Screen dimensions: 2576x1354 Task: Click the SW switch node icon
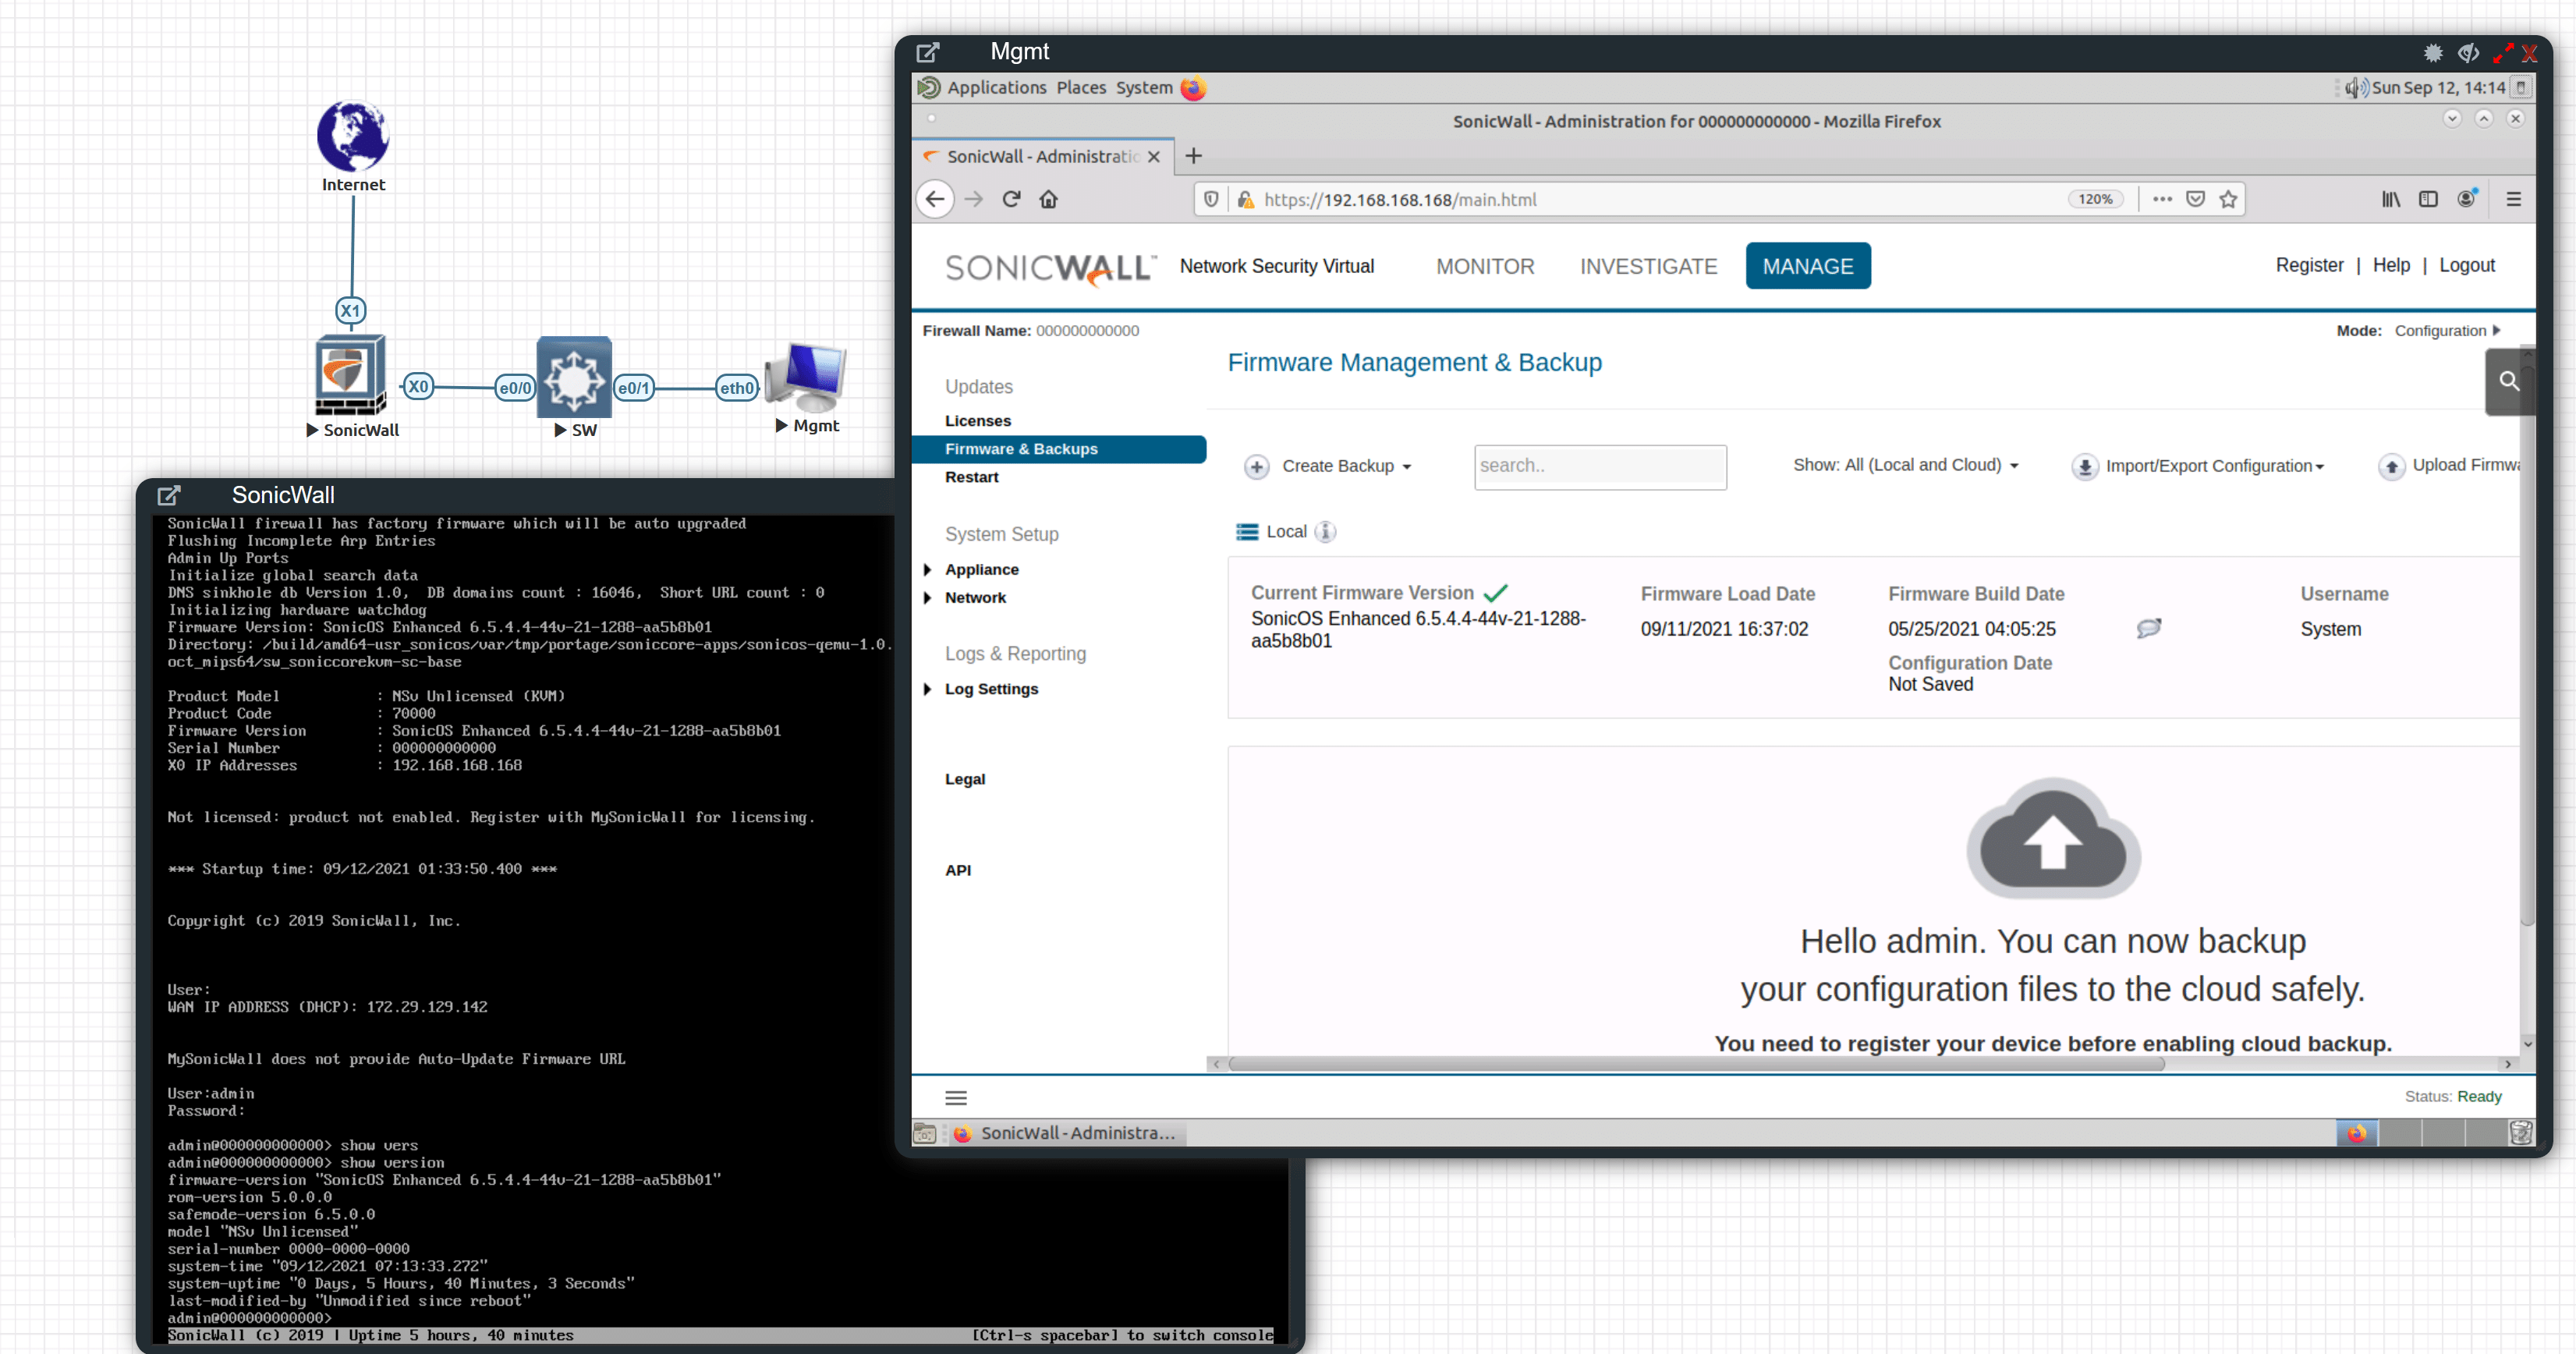click(574, 378)
